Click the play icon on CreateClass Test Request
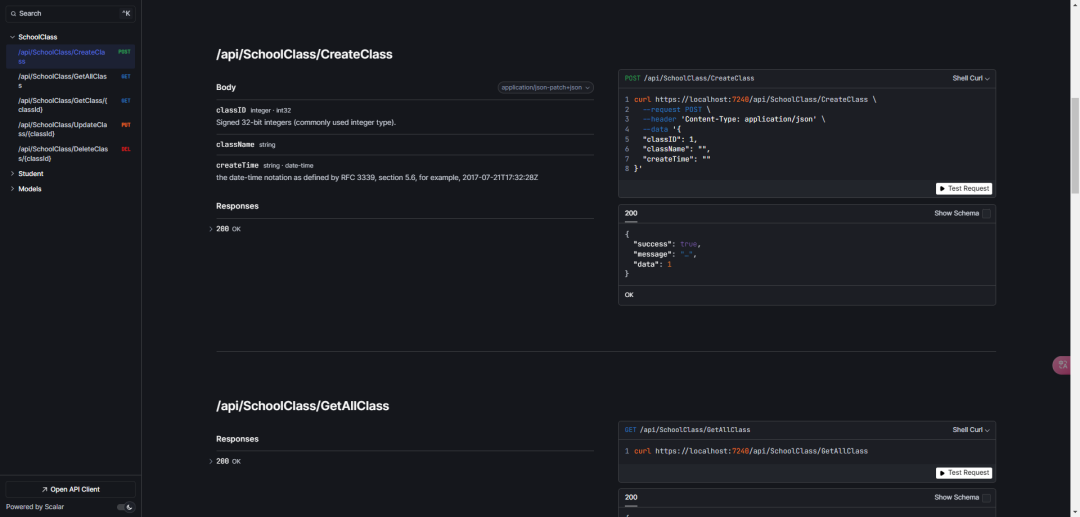The width and height of the screenshot is (1080, 517). 942,189
